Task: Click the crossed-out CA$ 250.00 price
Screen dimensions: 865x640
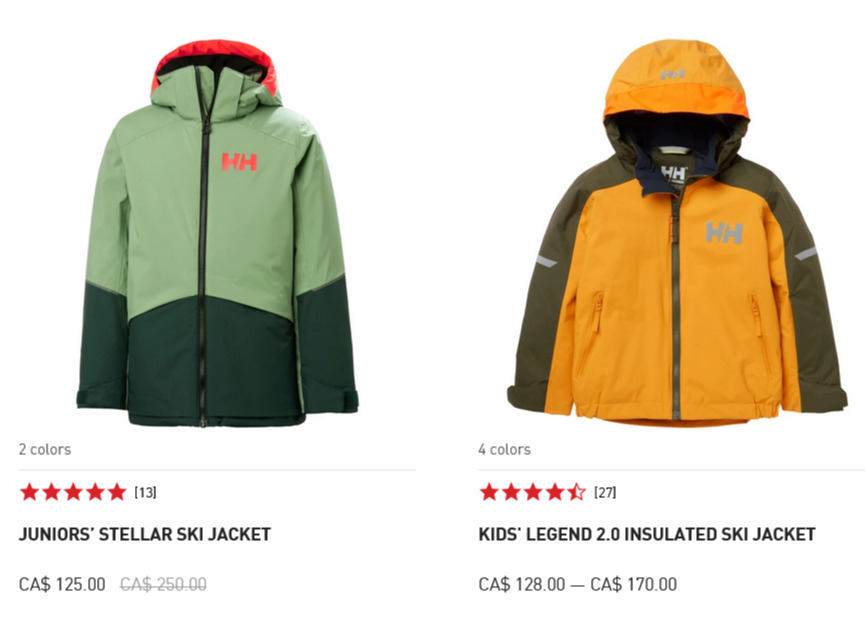Action: point(163,584)
